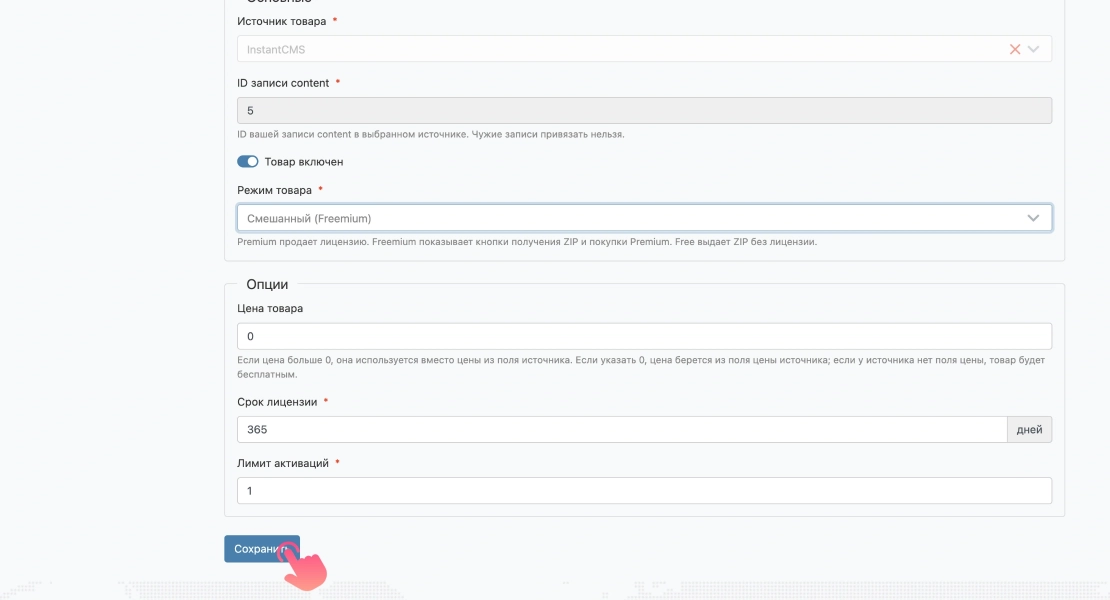Click the ID вашей записи content hint text
This screenshot has width=1110, height=600.
tap(430, 134)
